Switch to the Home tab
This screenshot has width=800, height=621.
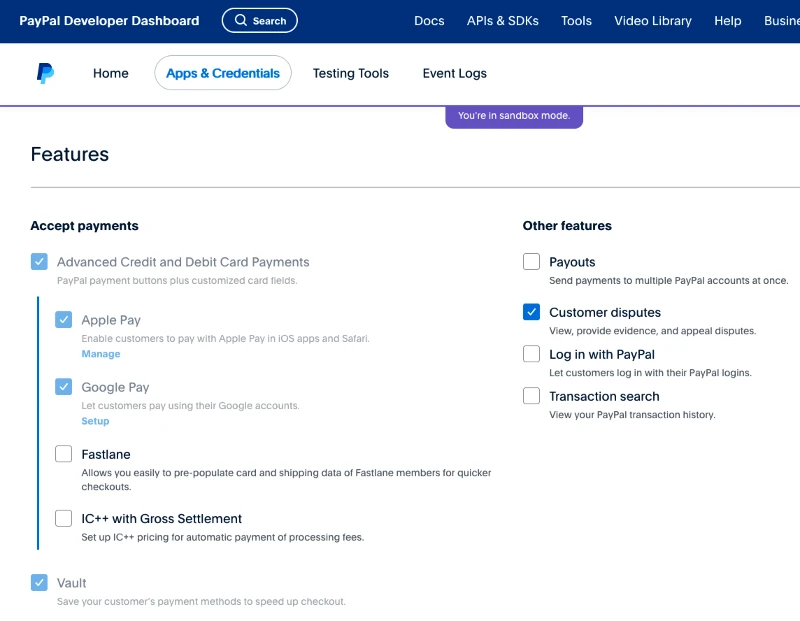pyautogui.click(x=111, y=73)
